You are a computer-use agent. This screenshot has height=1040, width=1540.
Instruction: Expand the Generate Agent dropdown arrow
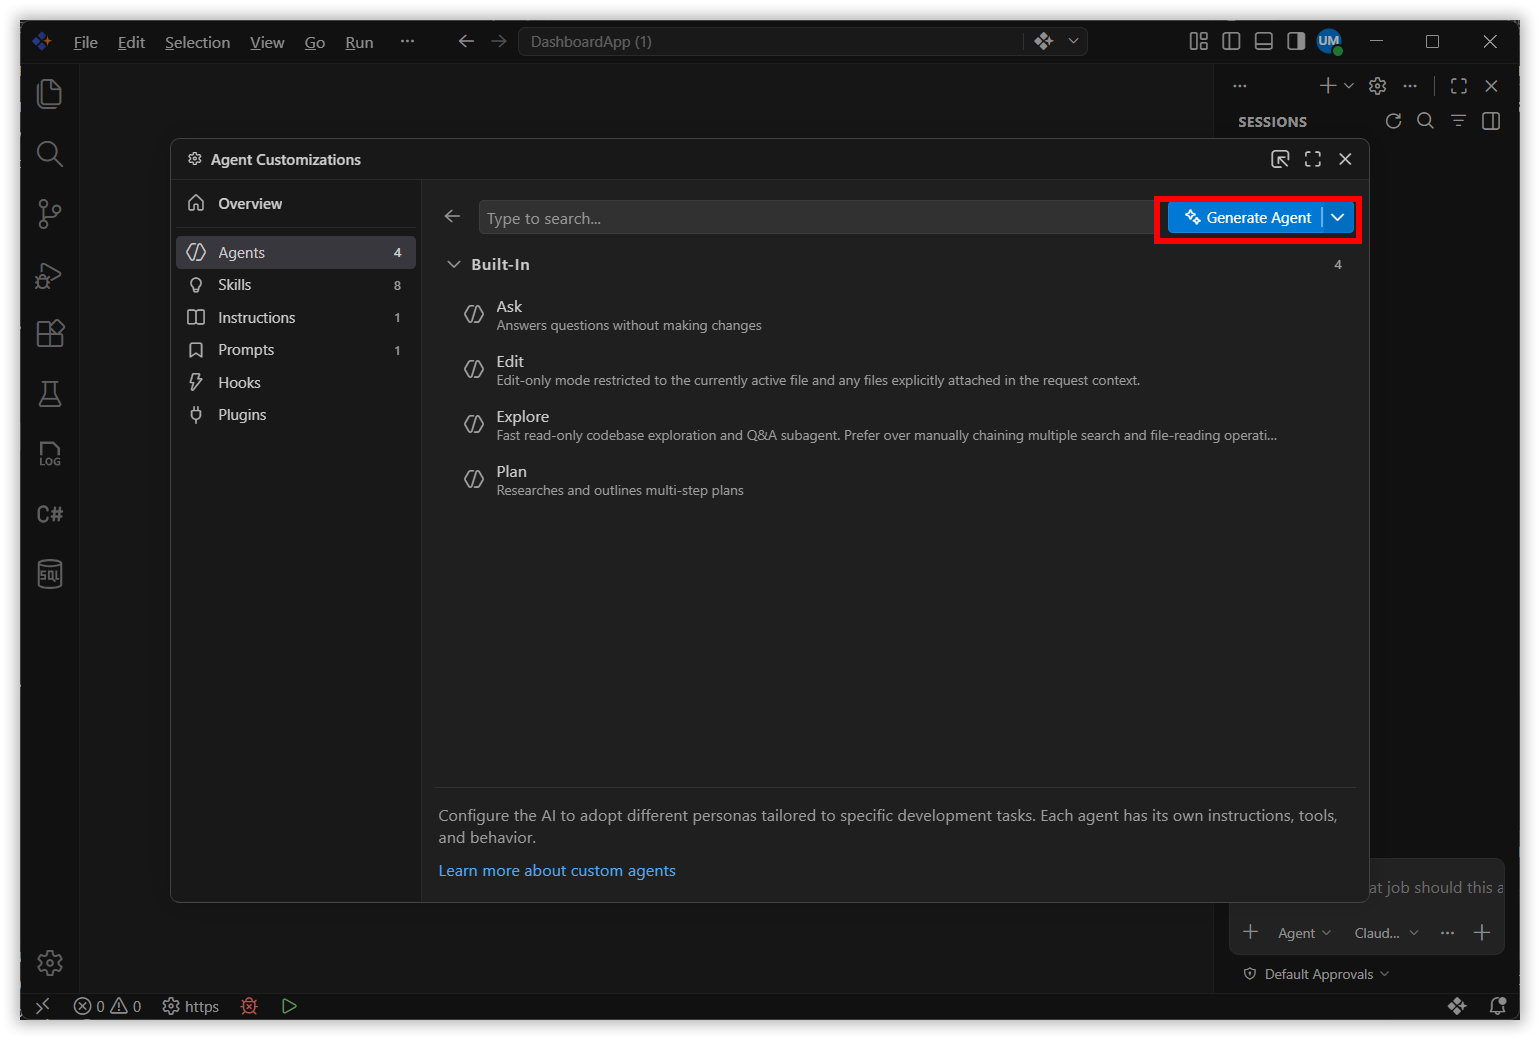click(x=1338, y=218)
